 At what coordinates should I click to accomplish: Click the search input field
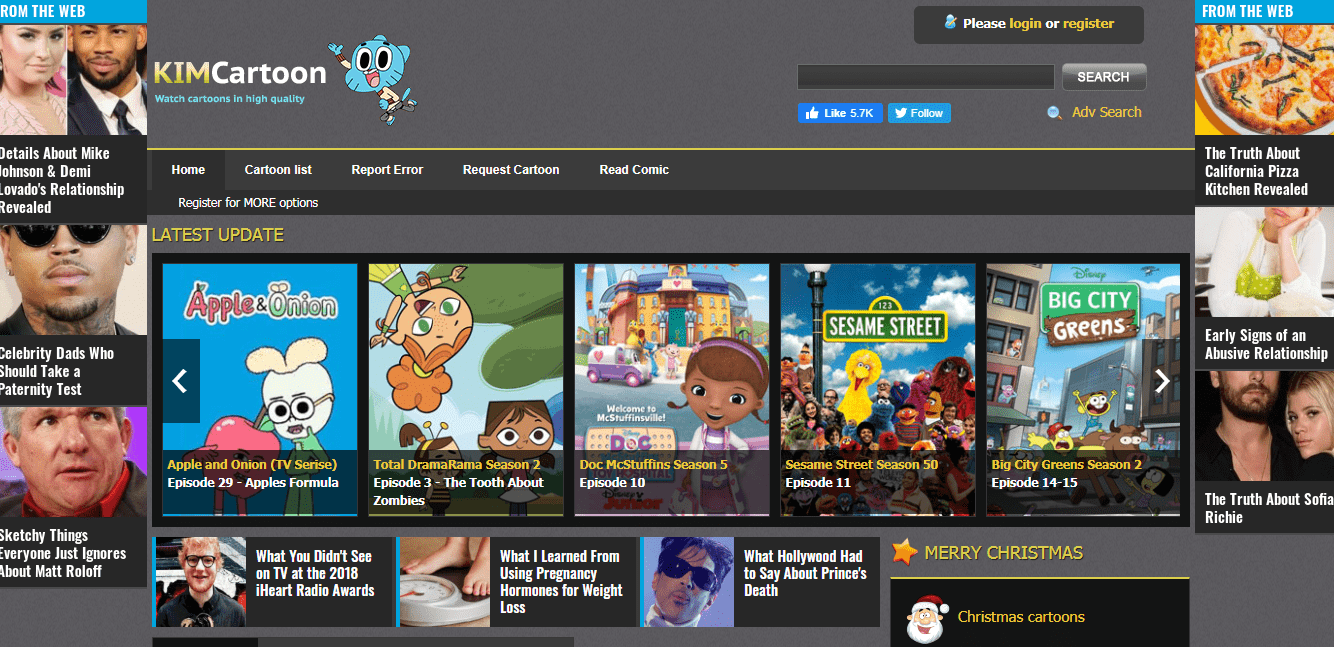click(x=925, y=77)
